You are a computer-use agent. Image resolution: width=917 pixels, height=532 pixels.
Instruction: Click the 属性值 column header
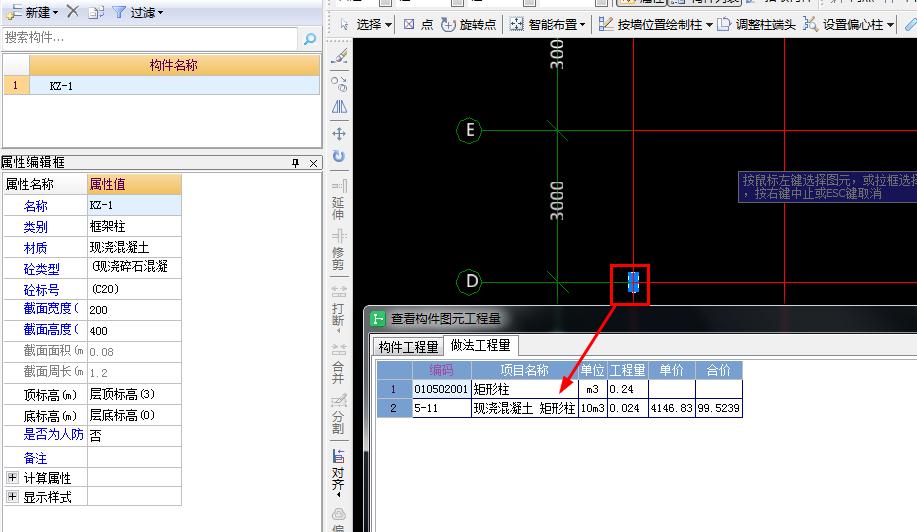134,184
